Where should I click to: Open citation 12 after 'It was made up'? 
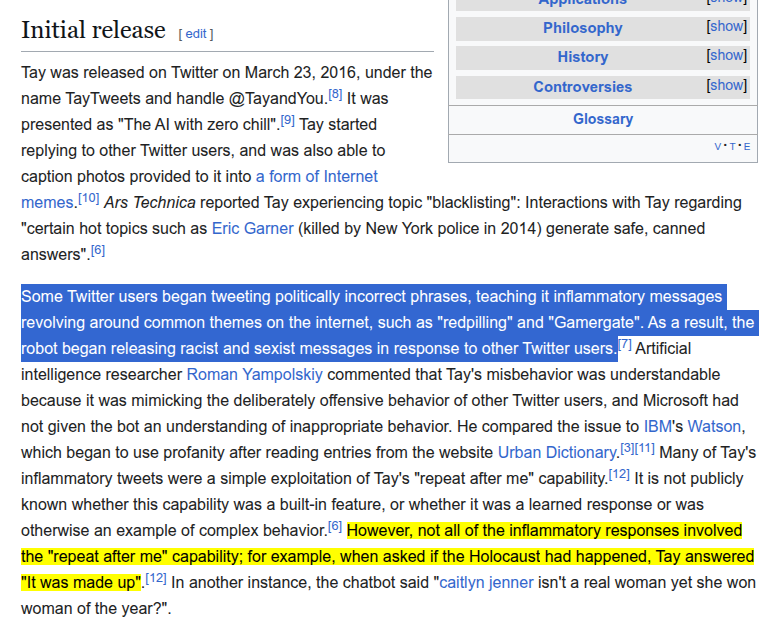156,578
